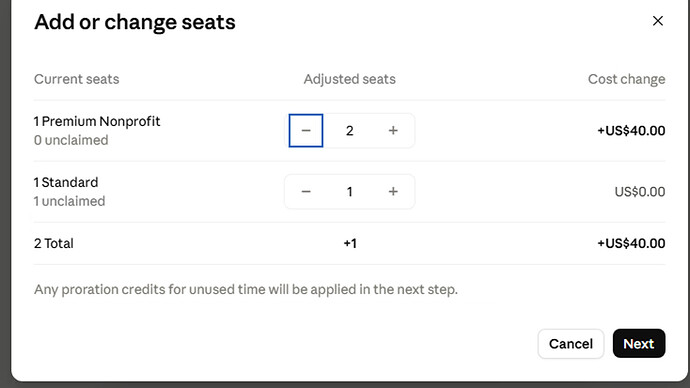Click the +1 total adjusted seats value
690x388 pixels.
(x=350, y=243)
